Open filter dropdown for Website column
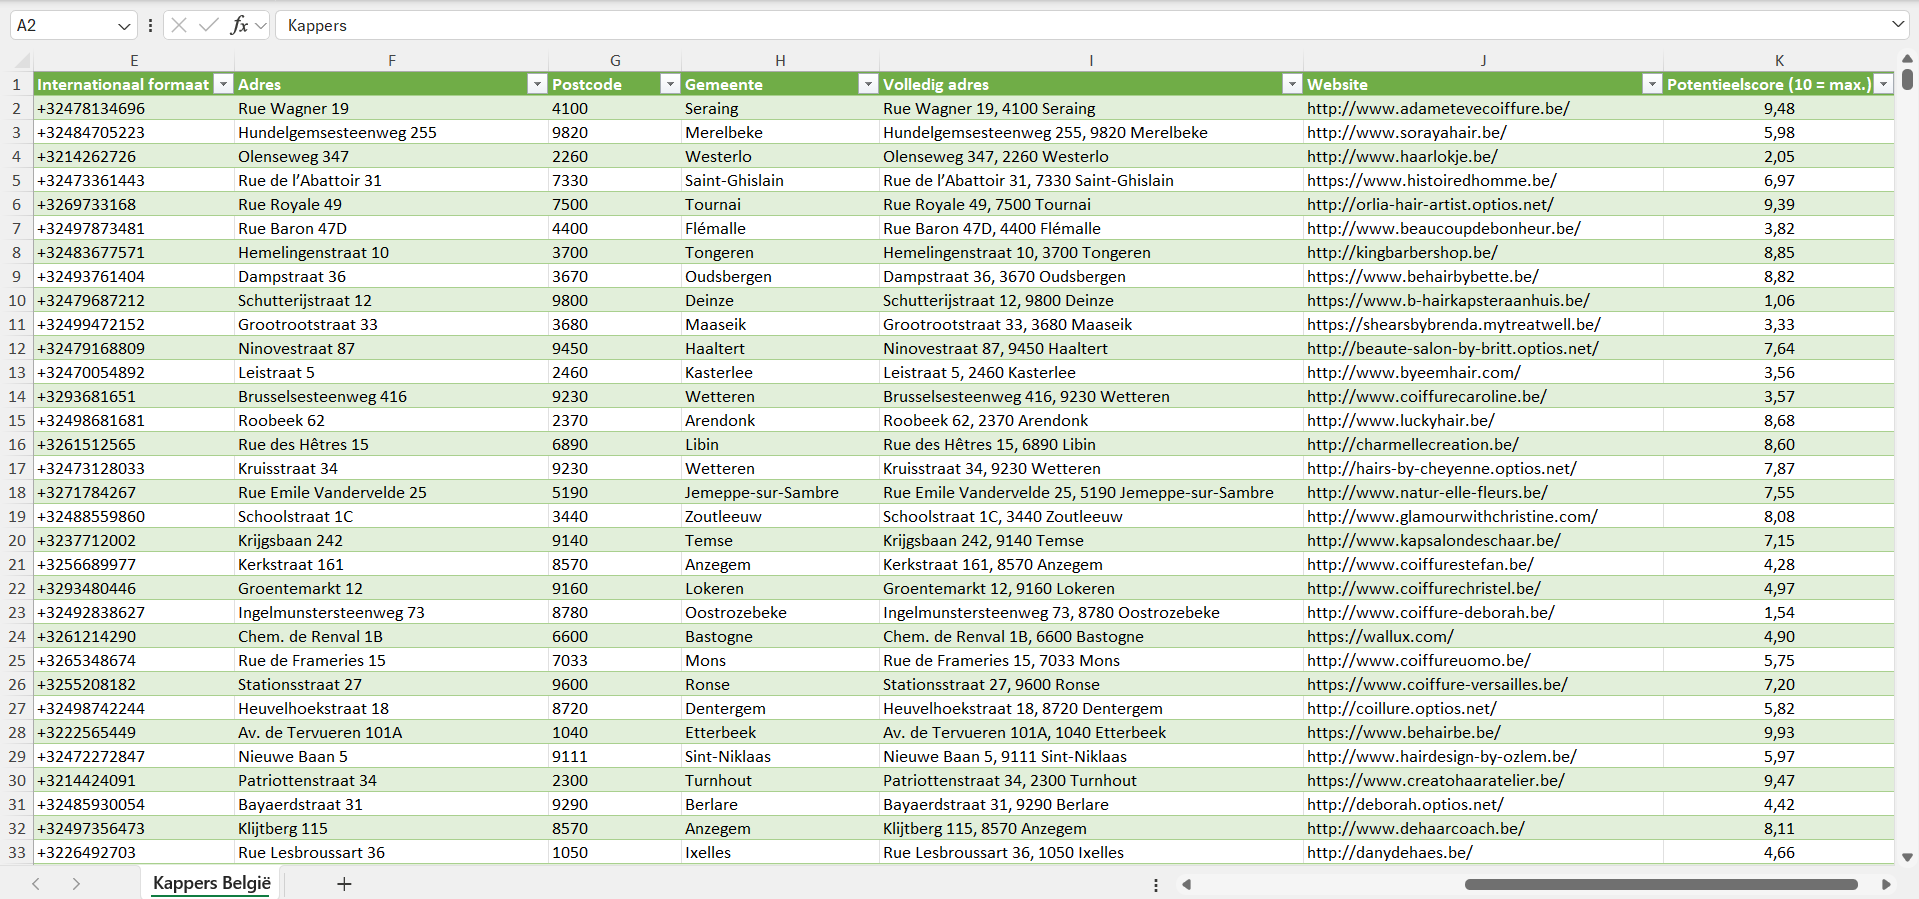The image size is (1919, 899). click(1652, 84)
